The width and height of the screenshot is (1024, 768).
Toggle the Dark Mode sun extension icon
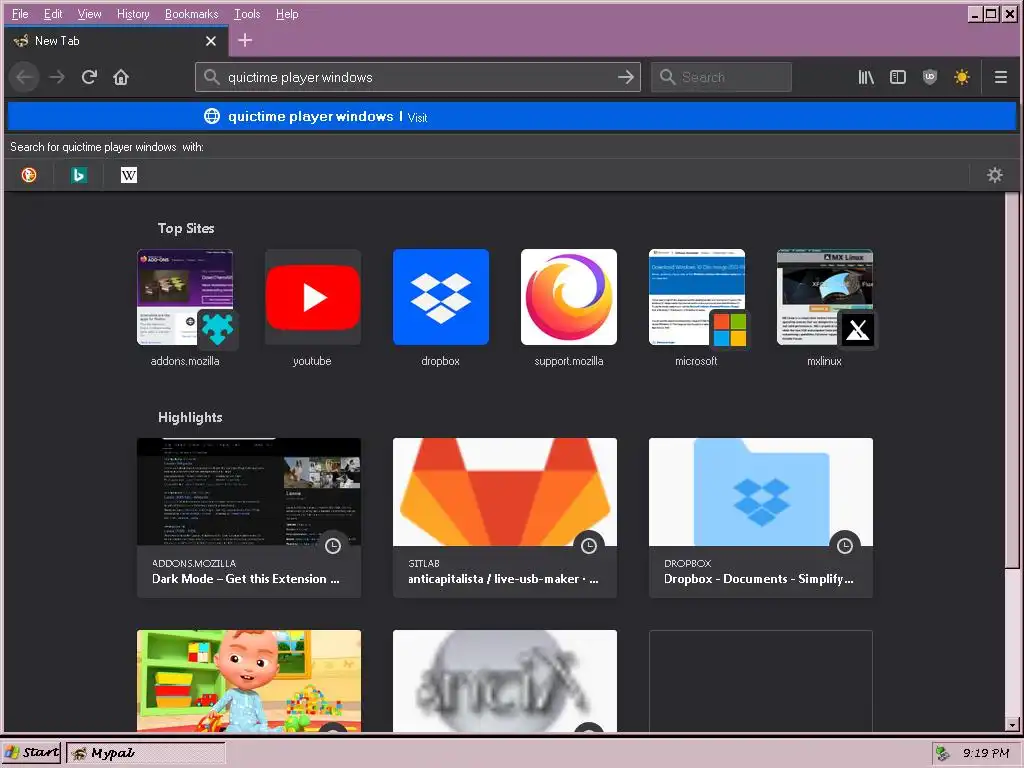[x=962, y=77]
